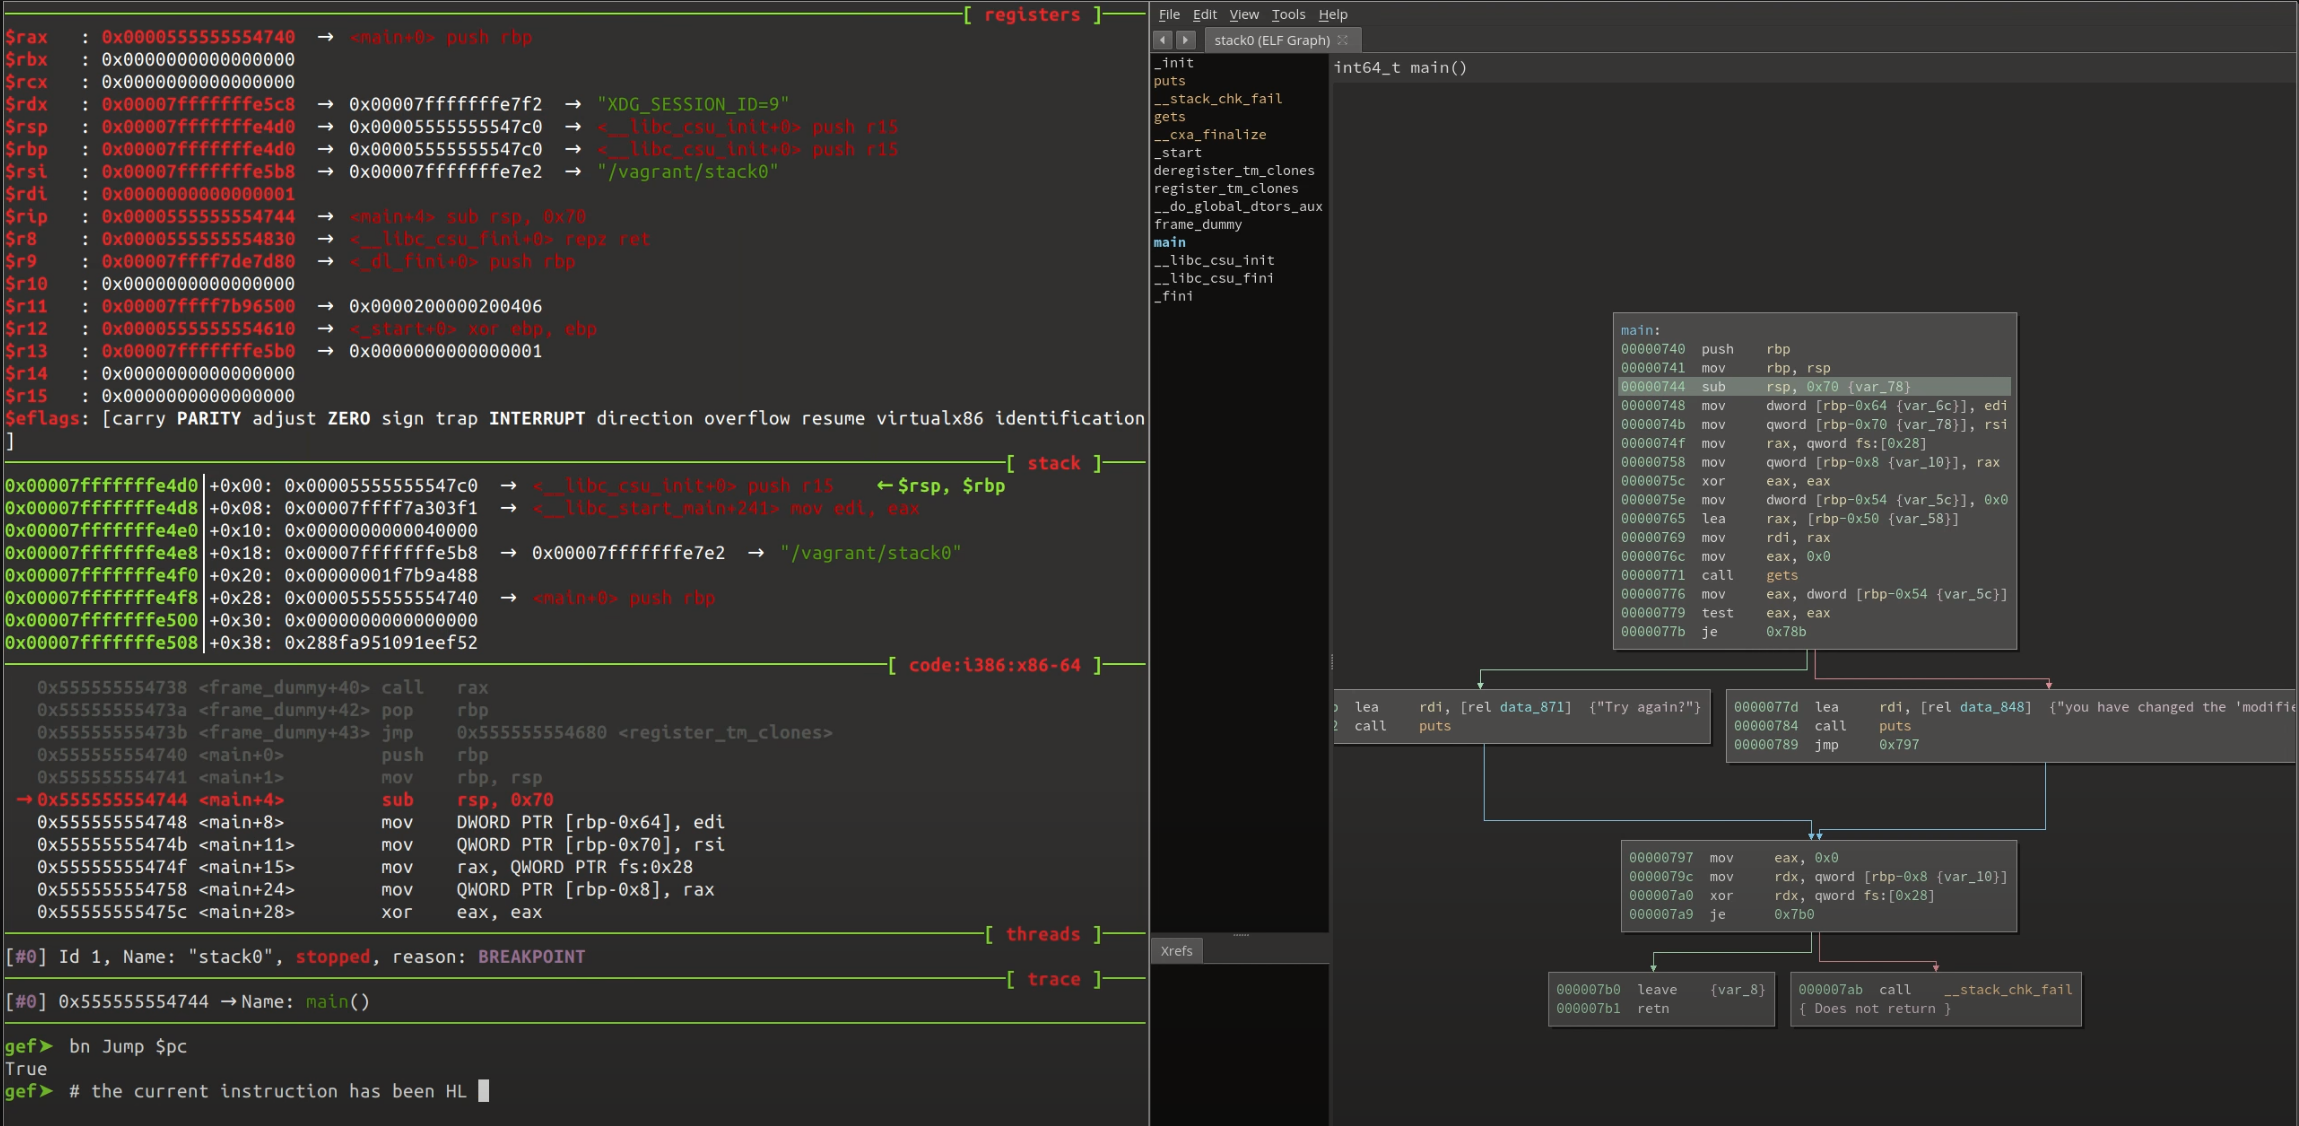
Task: Click the gets call in the main block
Action: coord(1781,575)
